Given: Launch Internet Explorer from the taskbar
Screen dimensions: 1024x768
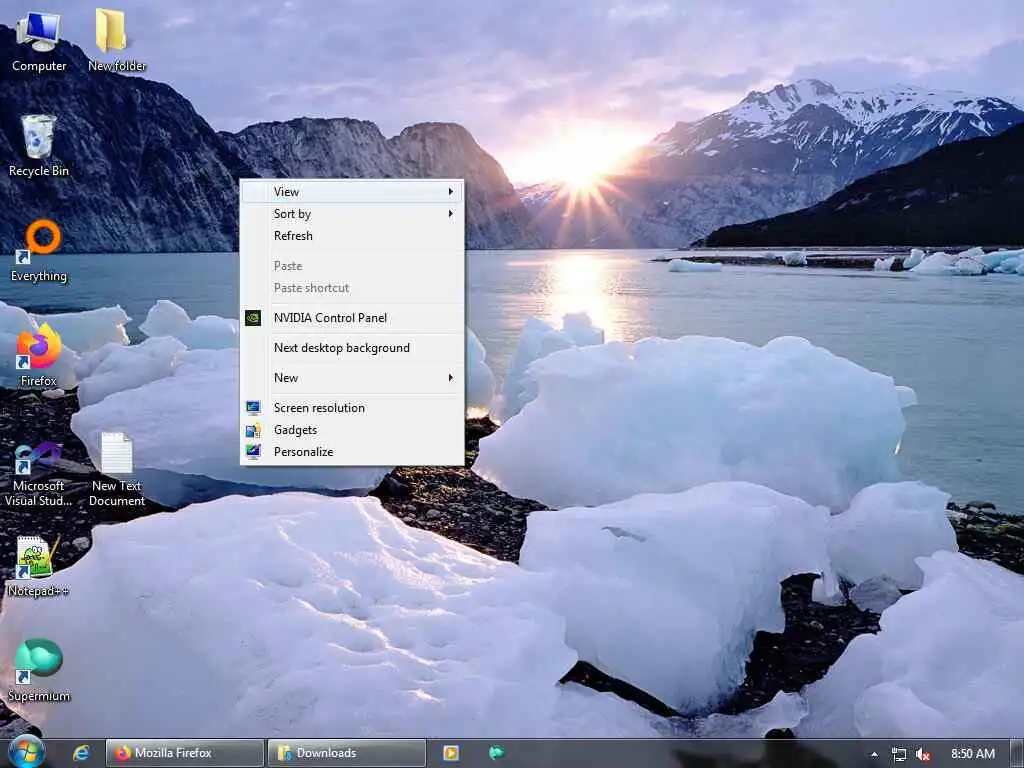Looking at the screenshot, I should coord(81,753).
